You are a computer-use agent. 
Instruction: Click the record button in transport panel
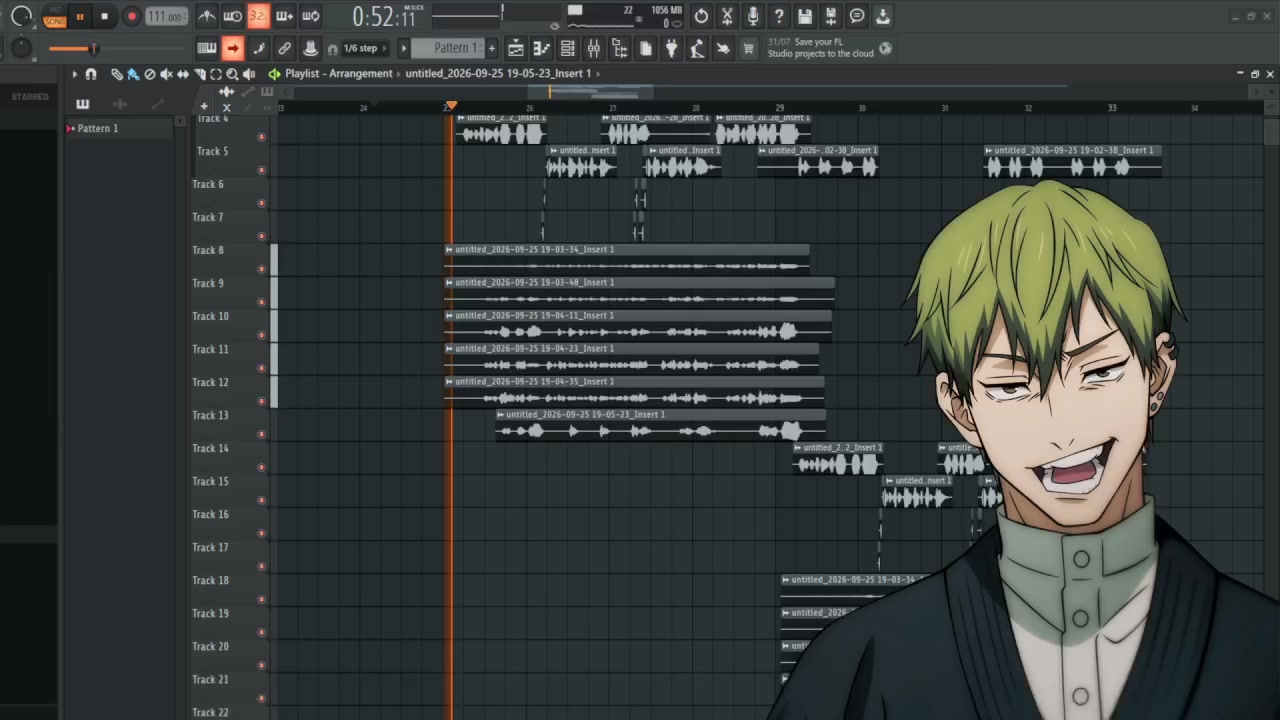click(x=131, y=17)
